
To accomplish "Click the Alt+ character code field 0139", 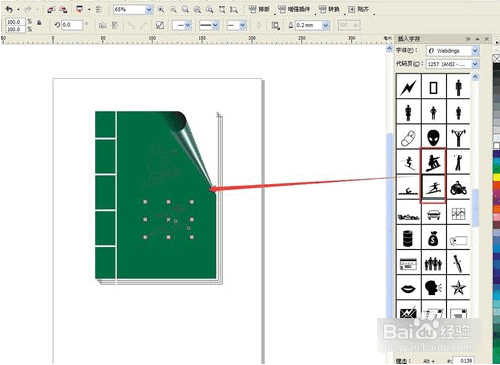I will 463,361.
